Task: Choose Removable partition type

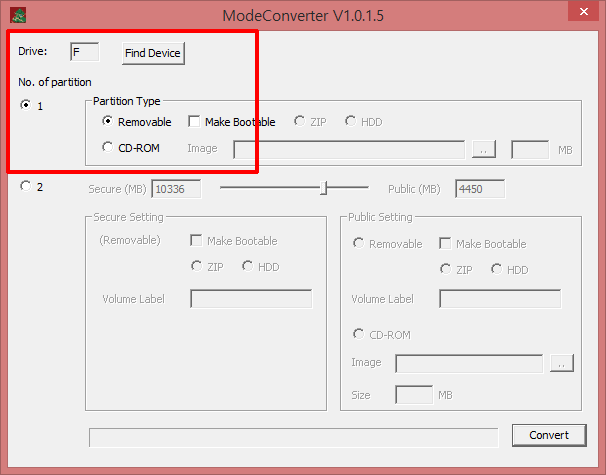Action: pos(108,122)
